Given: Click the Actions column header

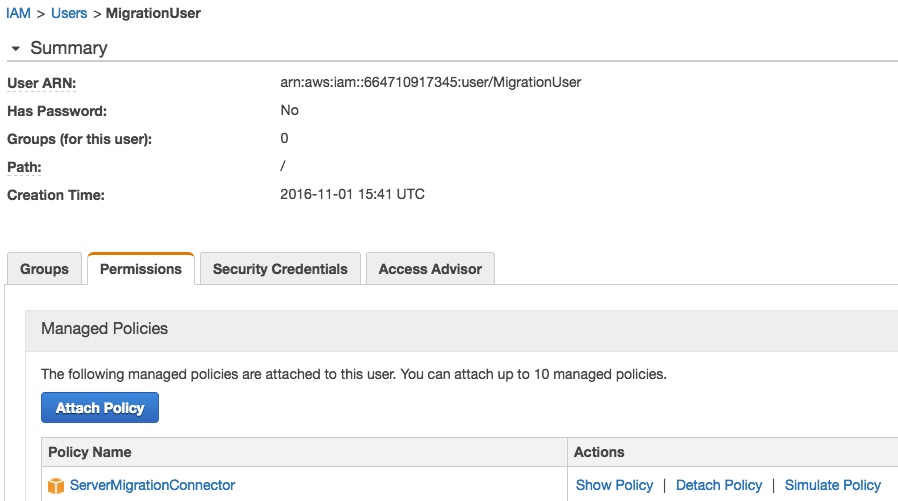Looking at the screenshot, I should point(599,452).
